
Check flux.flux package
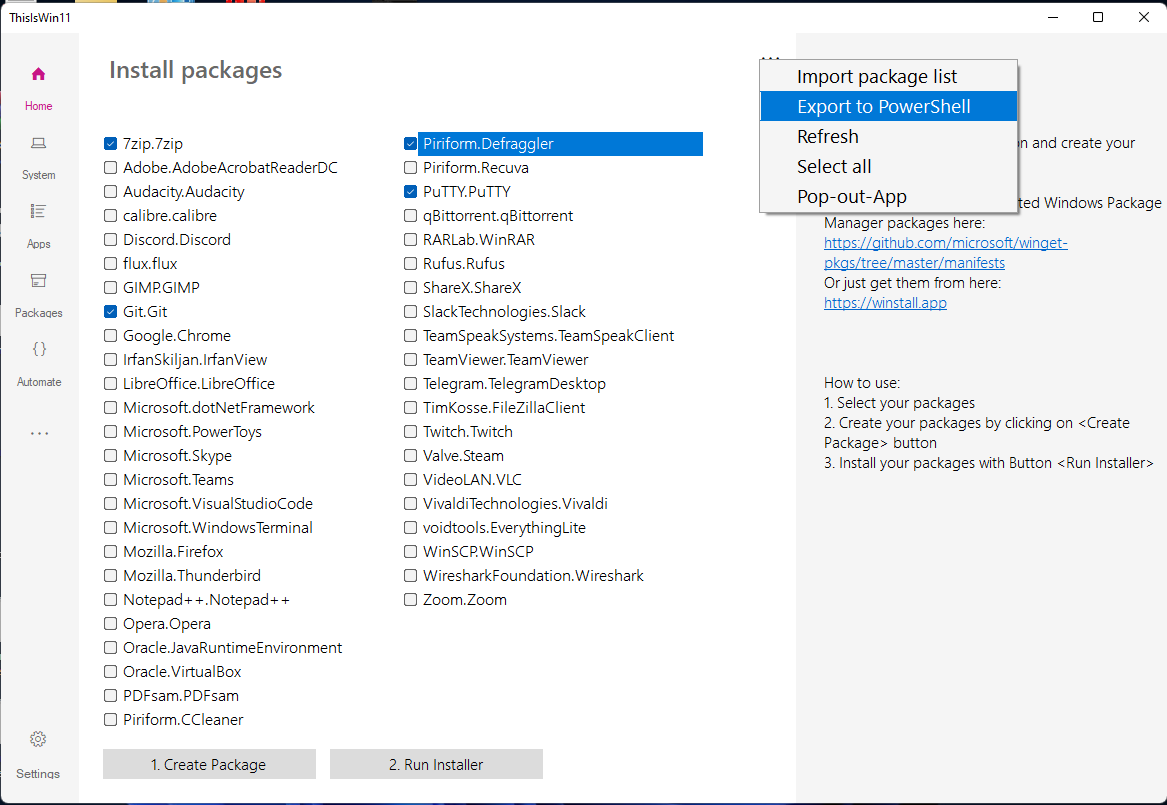110,263
